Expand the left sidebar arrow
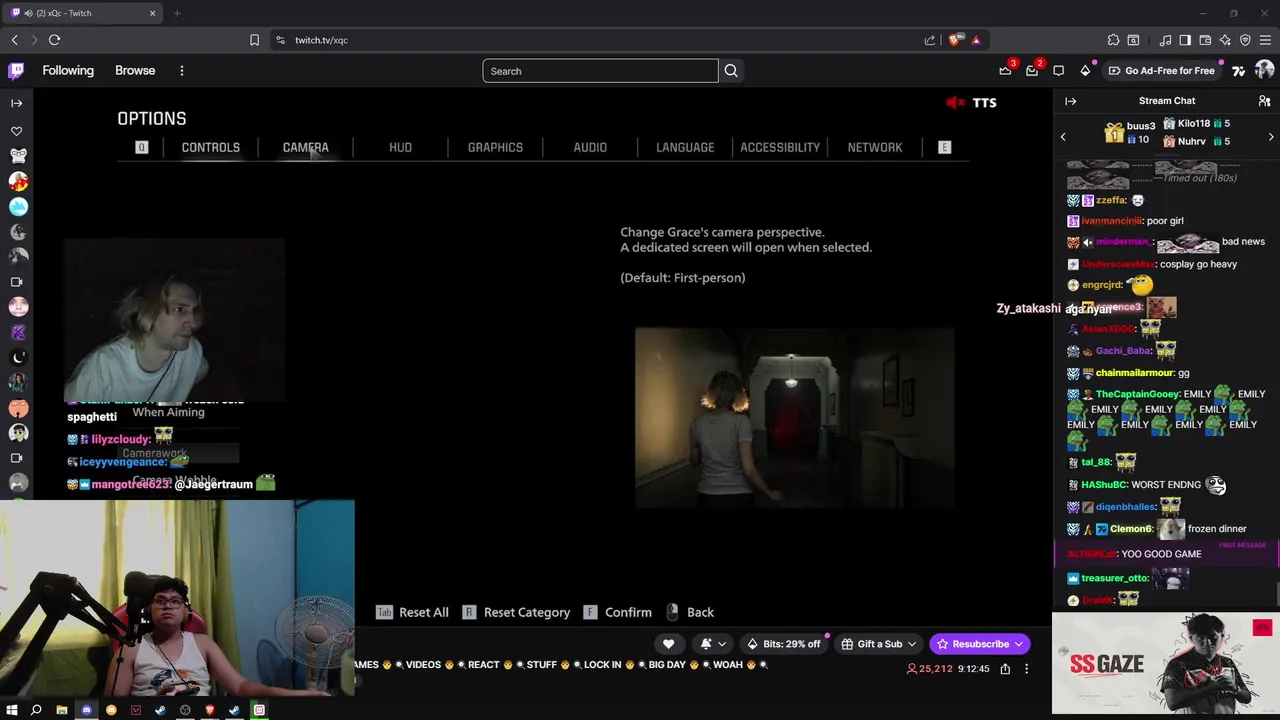 (16, 103)
